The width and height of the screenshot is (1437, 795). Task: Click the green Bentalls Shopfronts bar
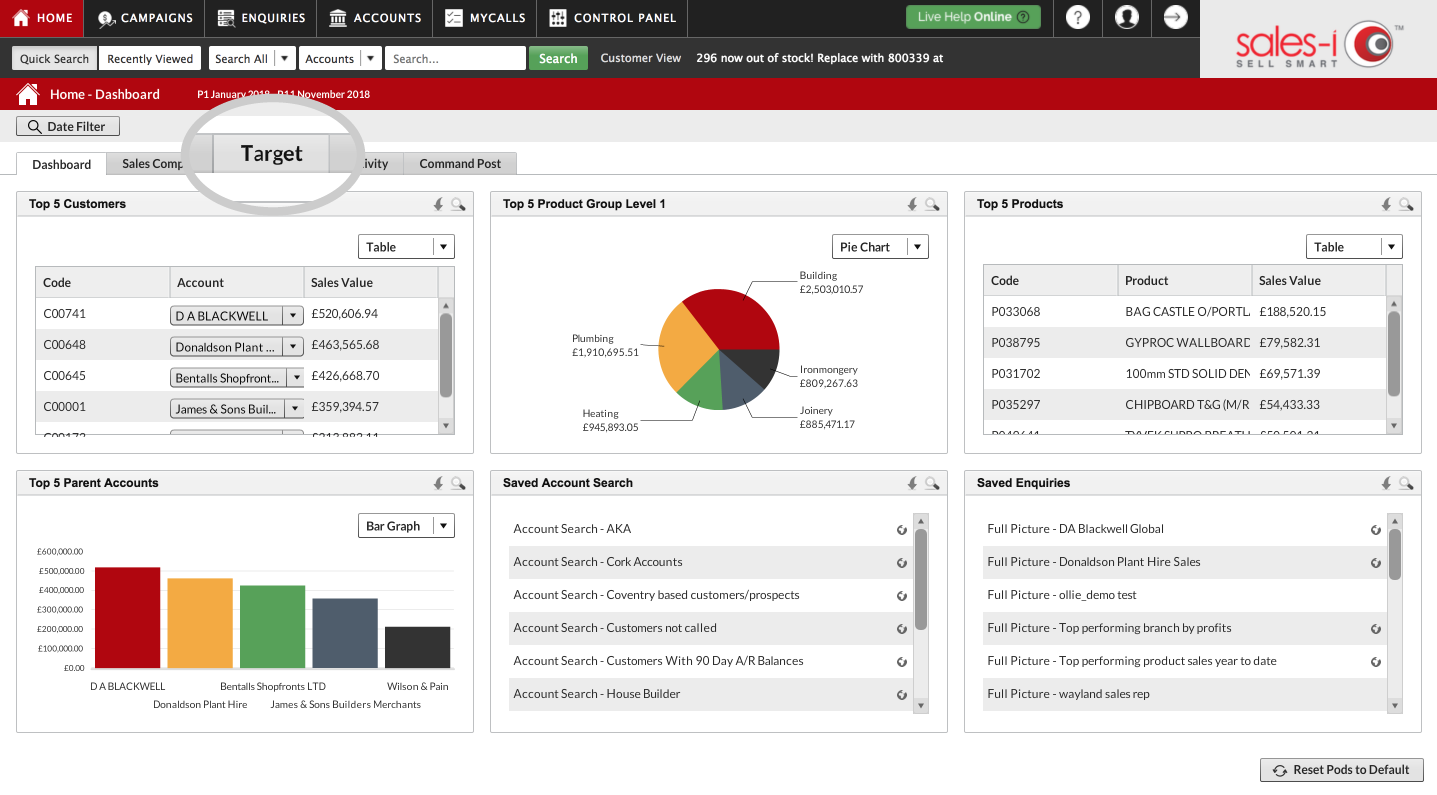272,627
